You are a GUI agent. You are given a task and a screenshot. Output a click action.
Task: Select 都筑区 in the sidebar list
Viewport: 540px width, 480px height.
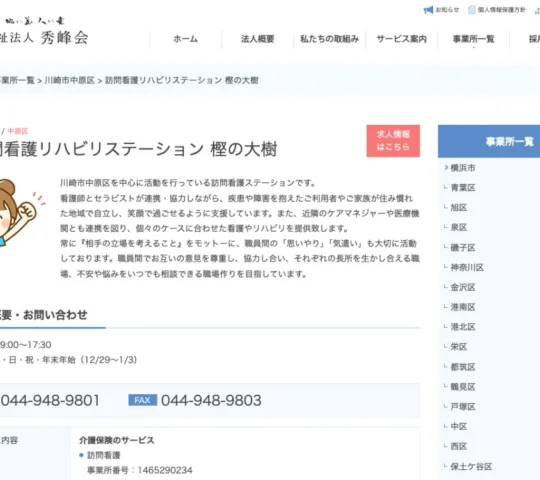463,367
